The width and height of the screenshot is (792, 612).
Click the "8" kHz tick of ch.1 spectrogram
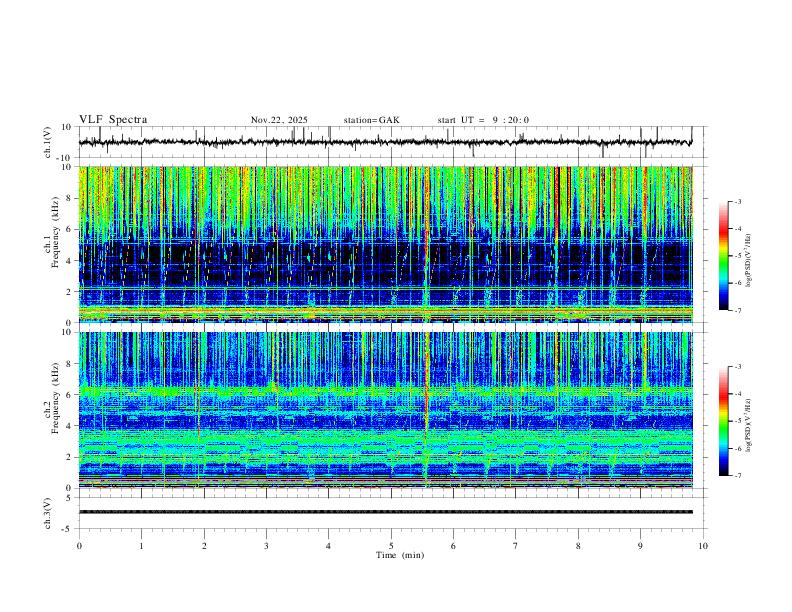tap(70, 198)
